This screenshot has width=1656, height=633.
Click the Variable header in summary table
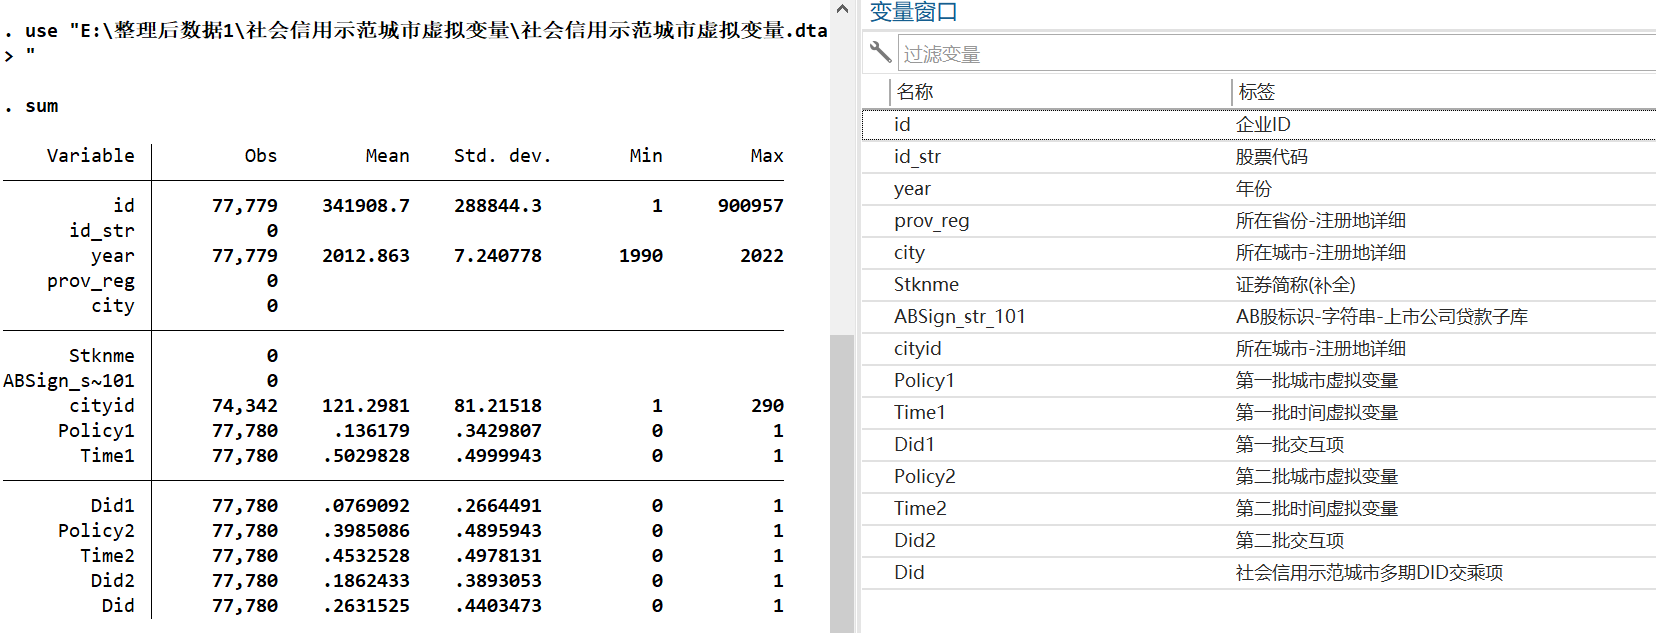pos(90,156)
